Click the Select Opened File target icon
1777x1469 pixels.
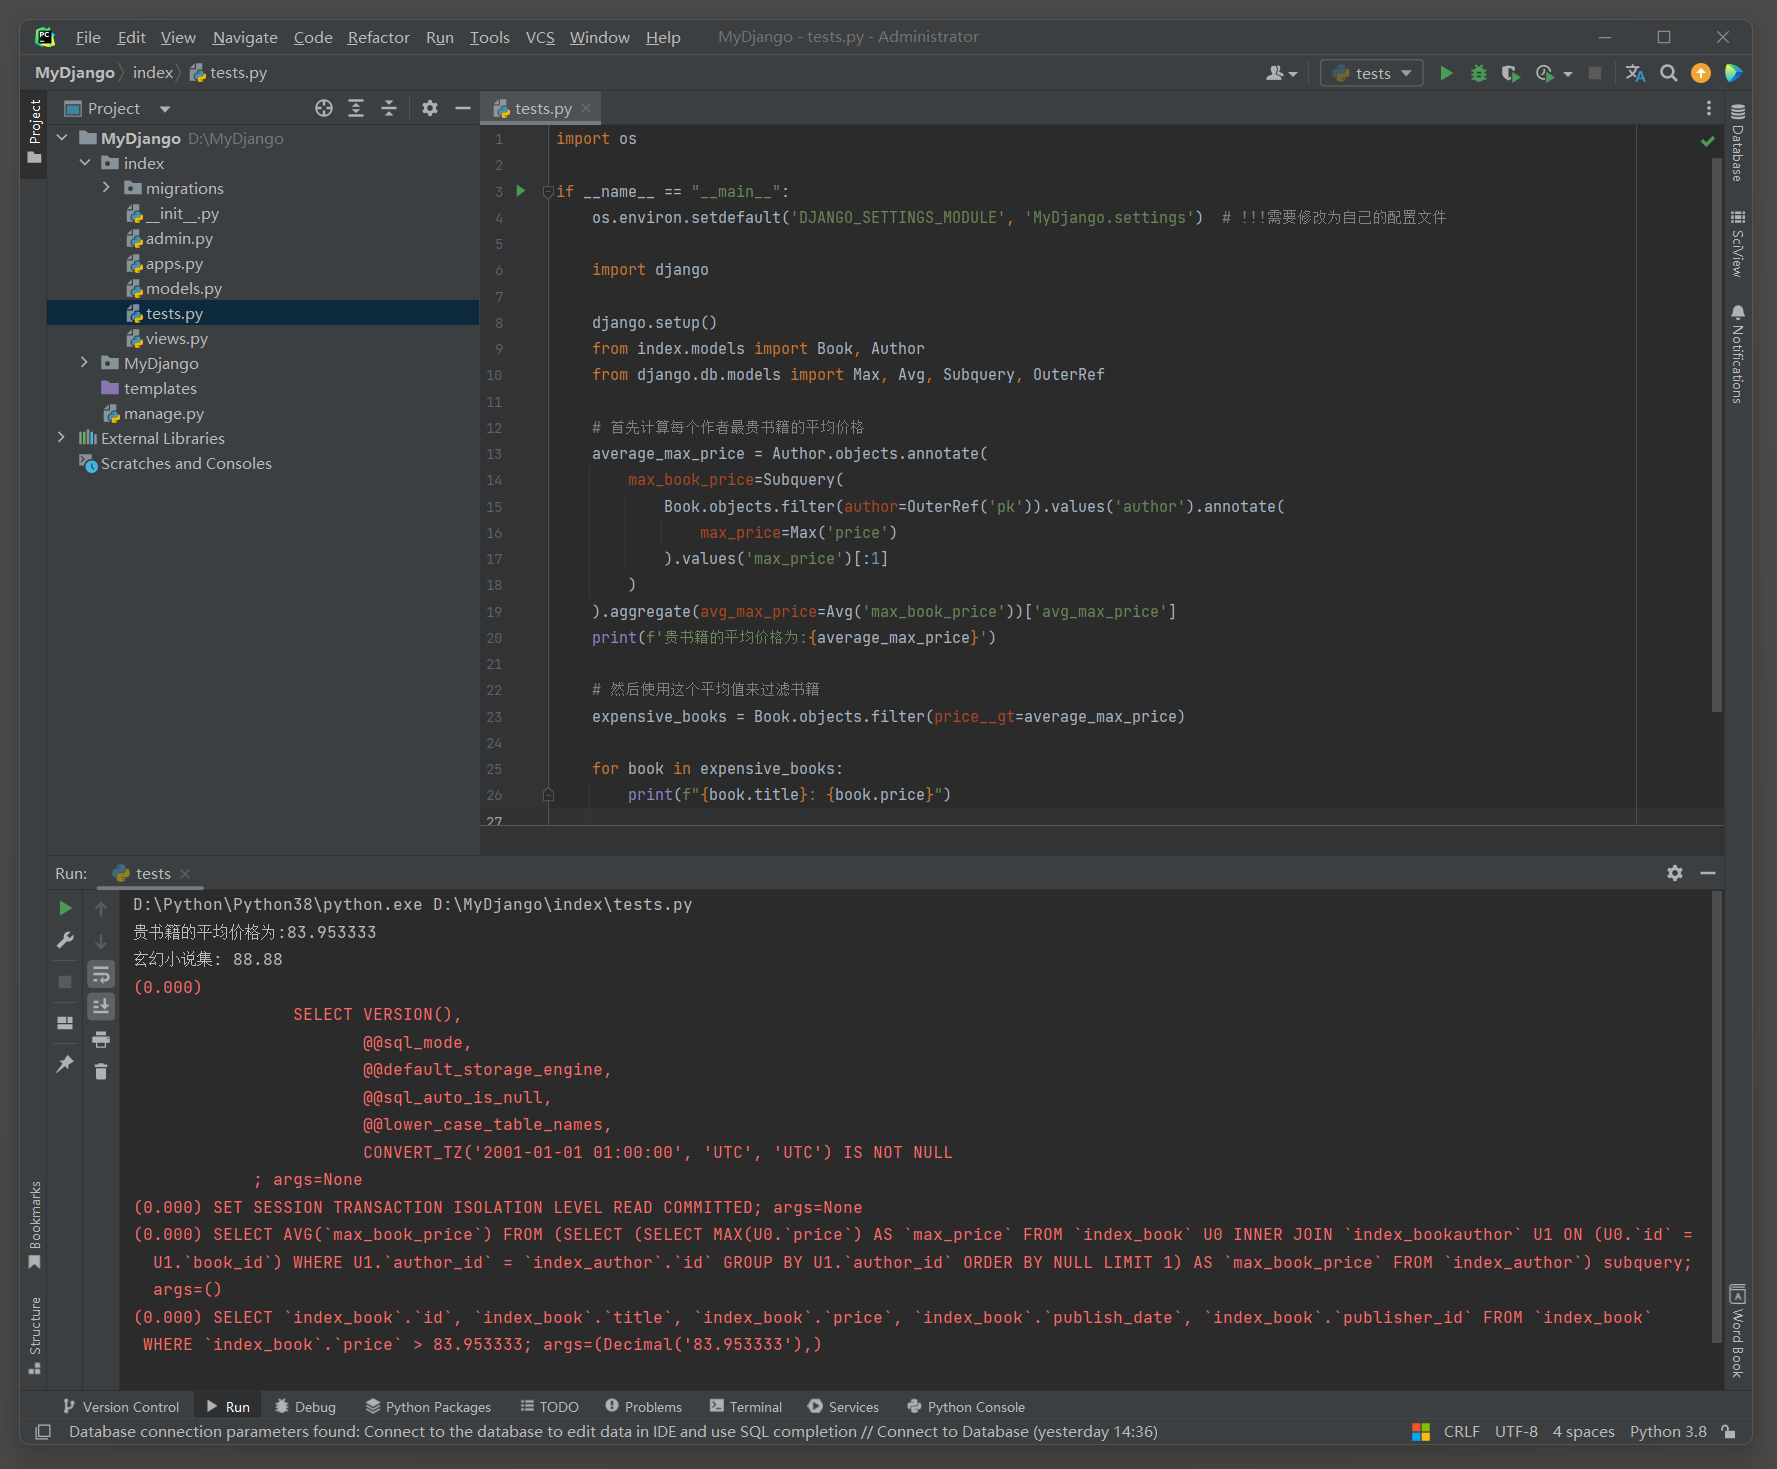(x=324, y=108)
